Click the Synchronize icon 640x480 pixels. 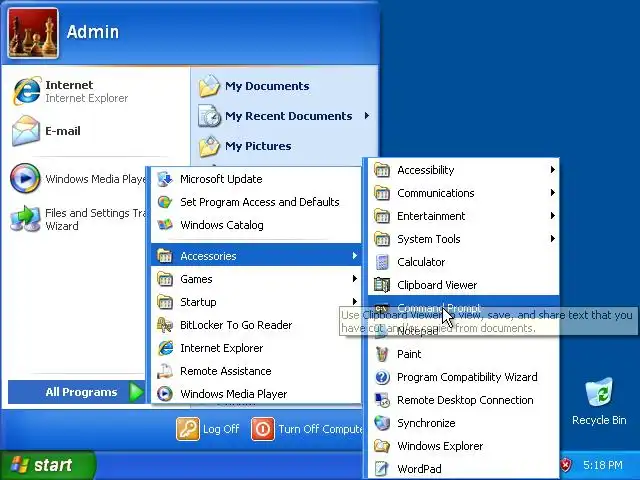point(382,423)
